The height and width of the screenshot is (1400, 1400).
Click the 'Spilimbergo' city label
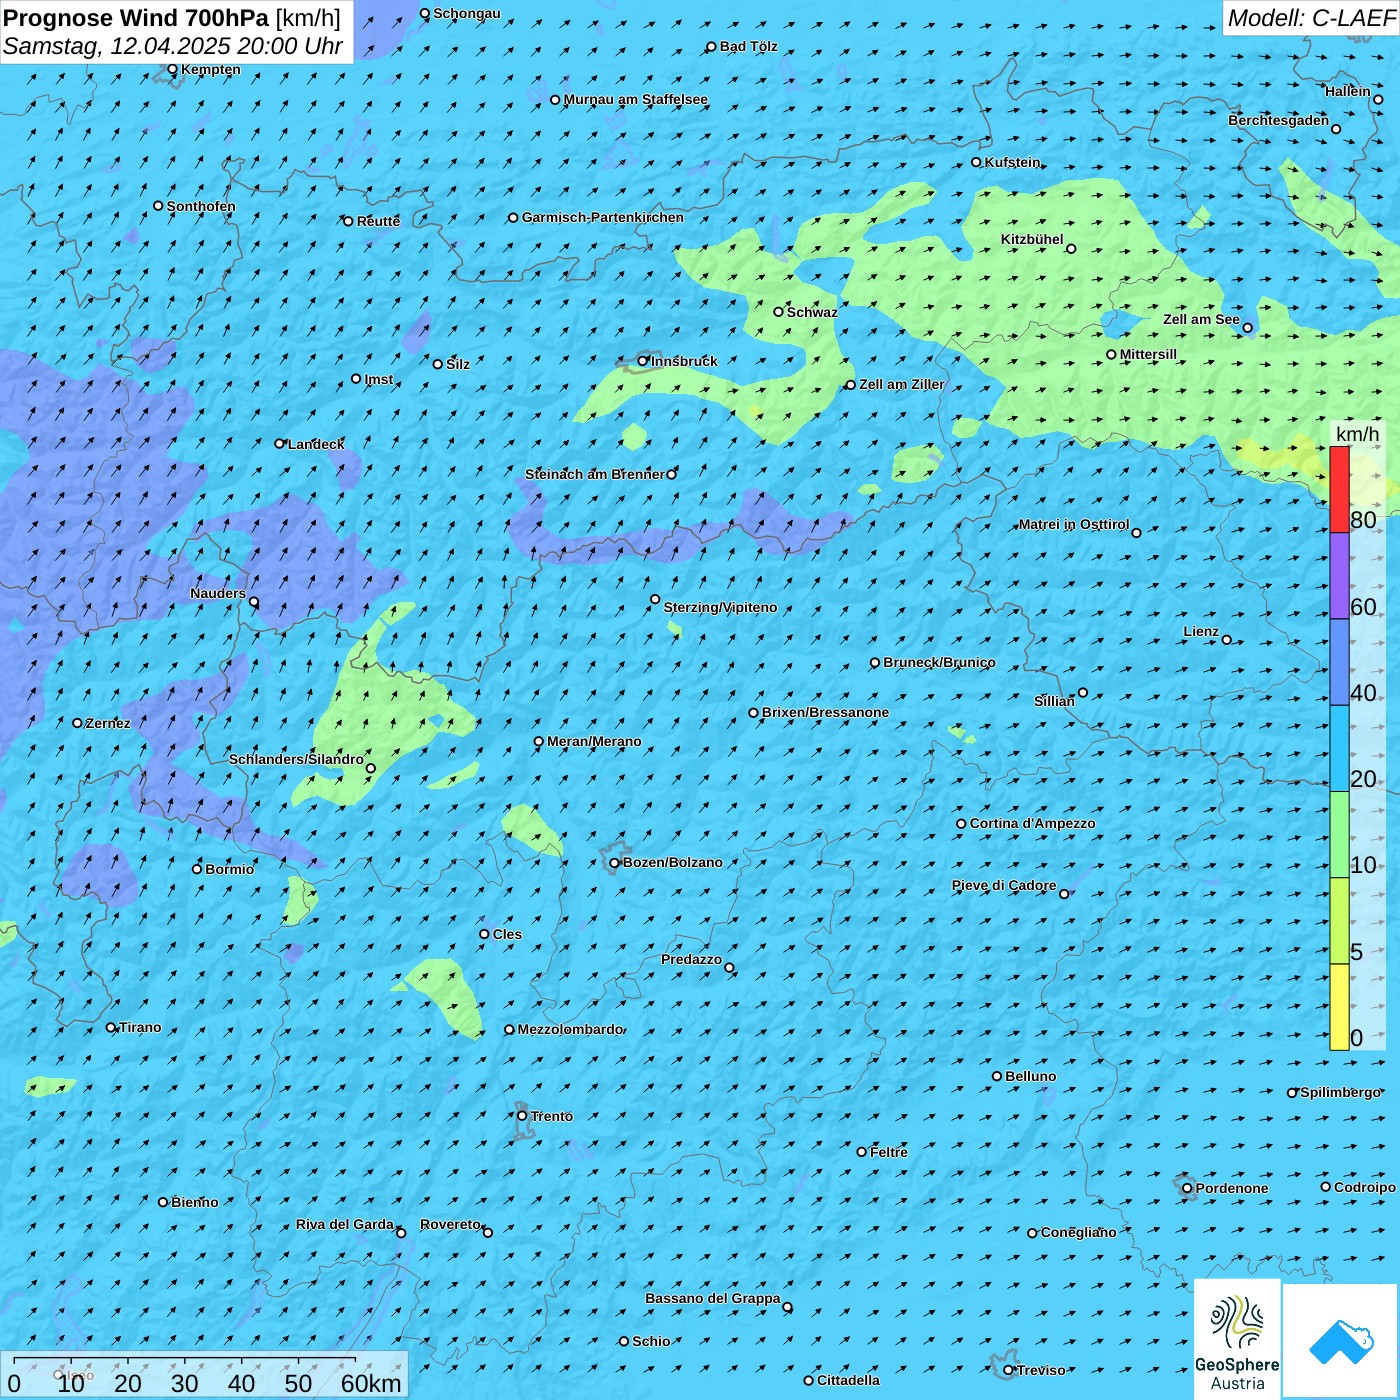point(1341,1092)
